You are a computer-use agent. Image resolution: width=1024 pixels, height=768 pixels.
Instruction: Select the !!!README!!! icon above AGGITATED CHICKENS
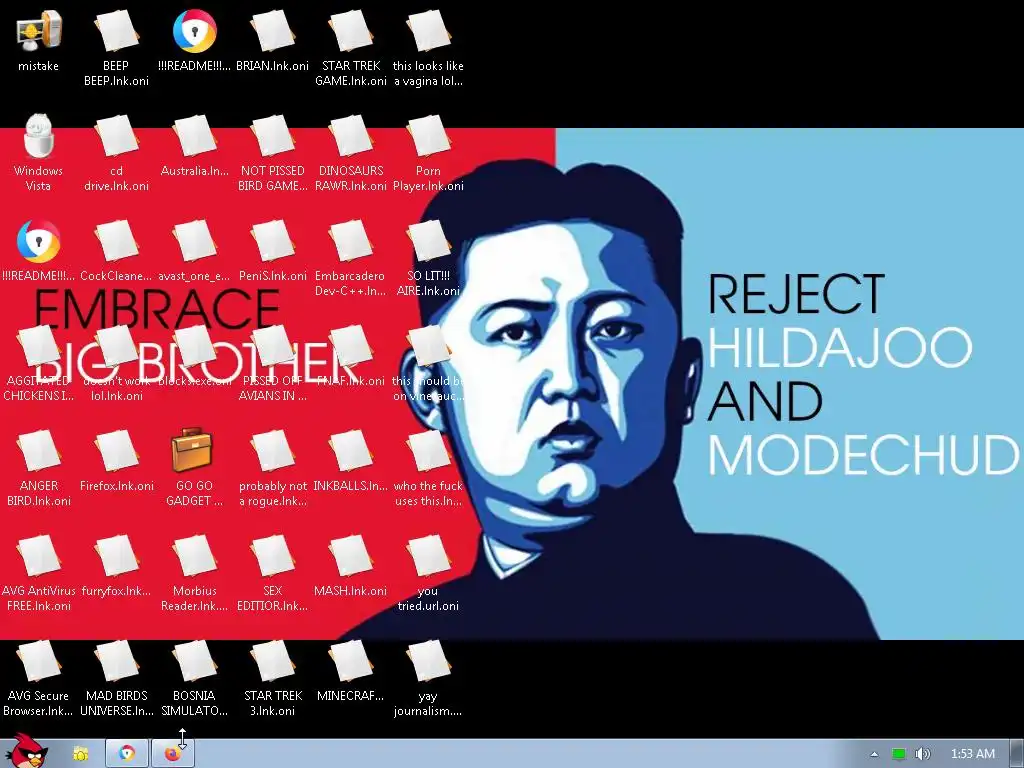(39, 242)
